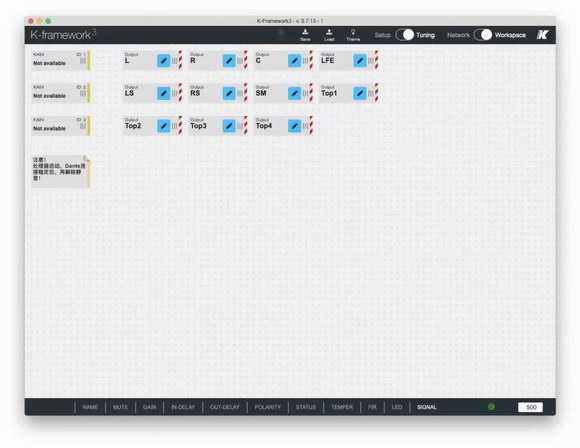Select the MUTE tab in bottom bar
The height and width of the screenshot is (448, 580).
tap(120, 407)
